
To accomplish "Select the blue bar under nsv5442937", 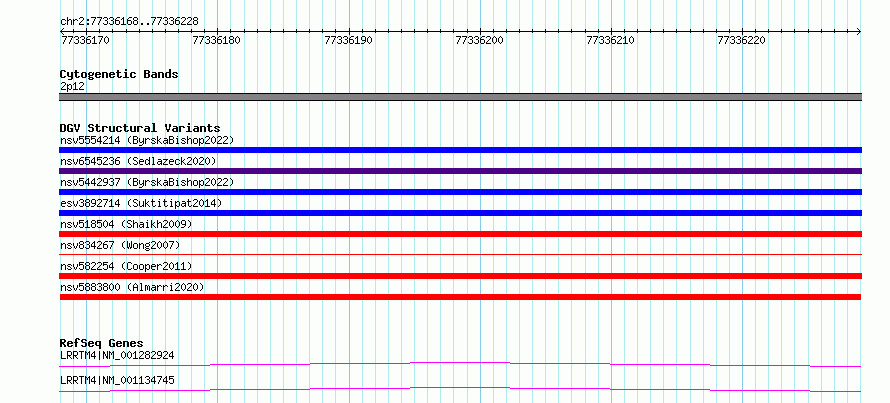I will (460, 192).
